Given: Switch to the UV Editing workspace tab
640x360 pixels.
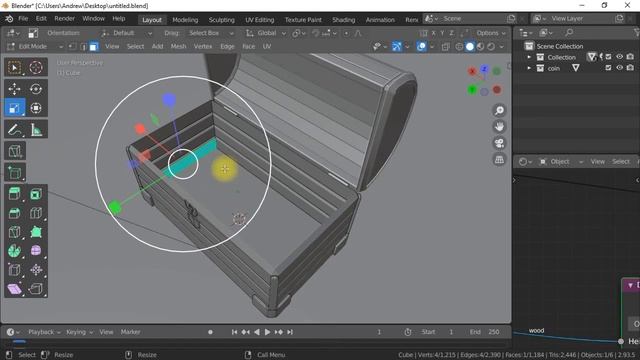Looking at the screenshot, I should 260,20.
